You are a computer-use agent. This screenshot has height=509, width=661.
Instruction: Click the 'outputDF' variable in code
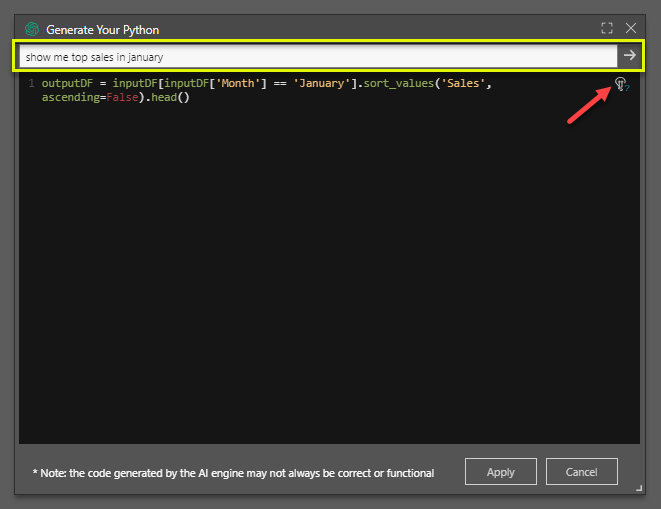point(67,83)
